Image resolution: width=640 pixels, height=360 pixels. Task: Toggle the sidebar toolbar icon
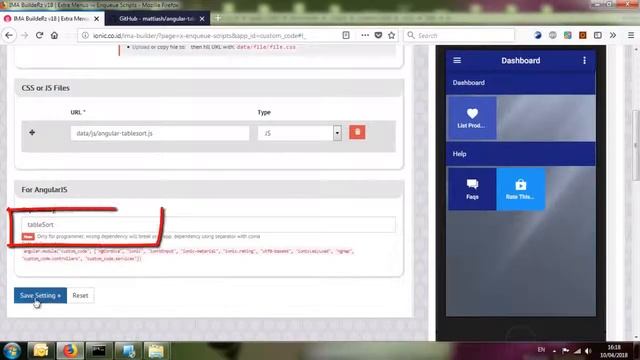click(598, 36)
